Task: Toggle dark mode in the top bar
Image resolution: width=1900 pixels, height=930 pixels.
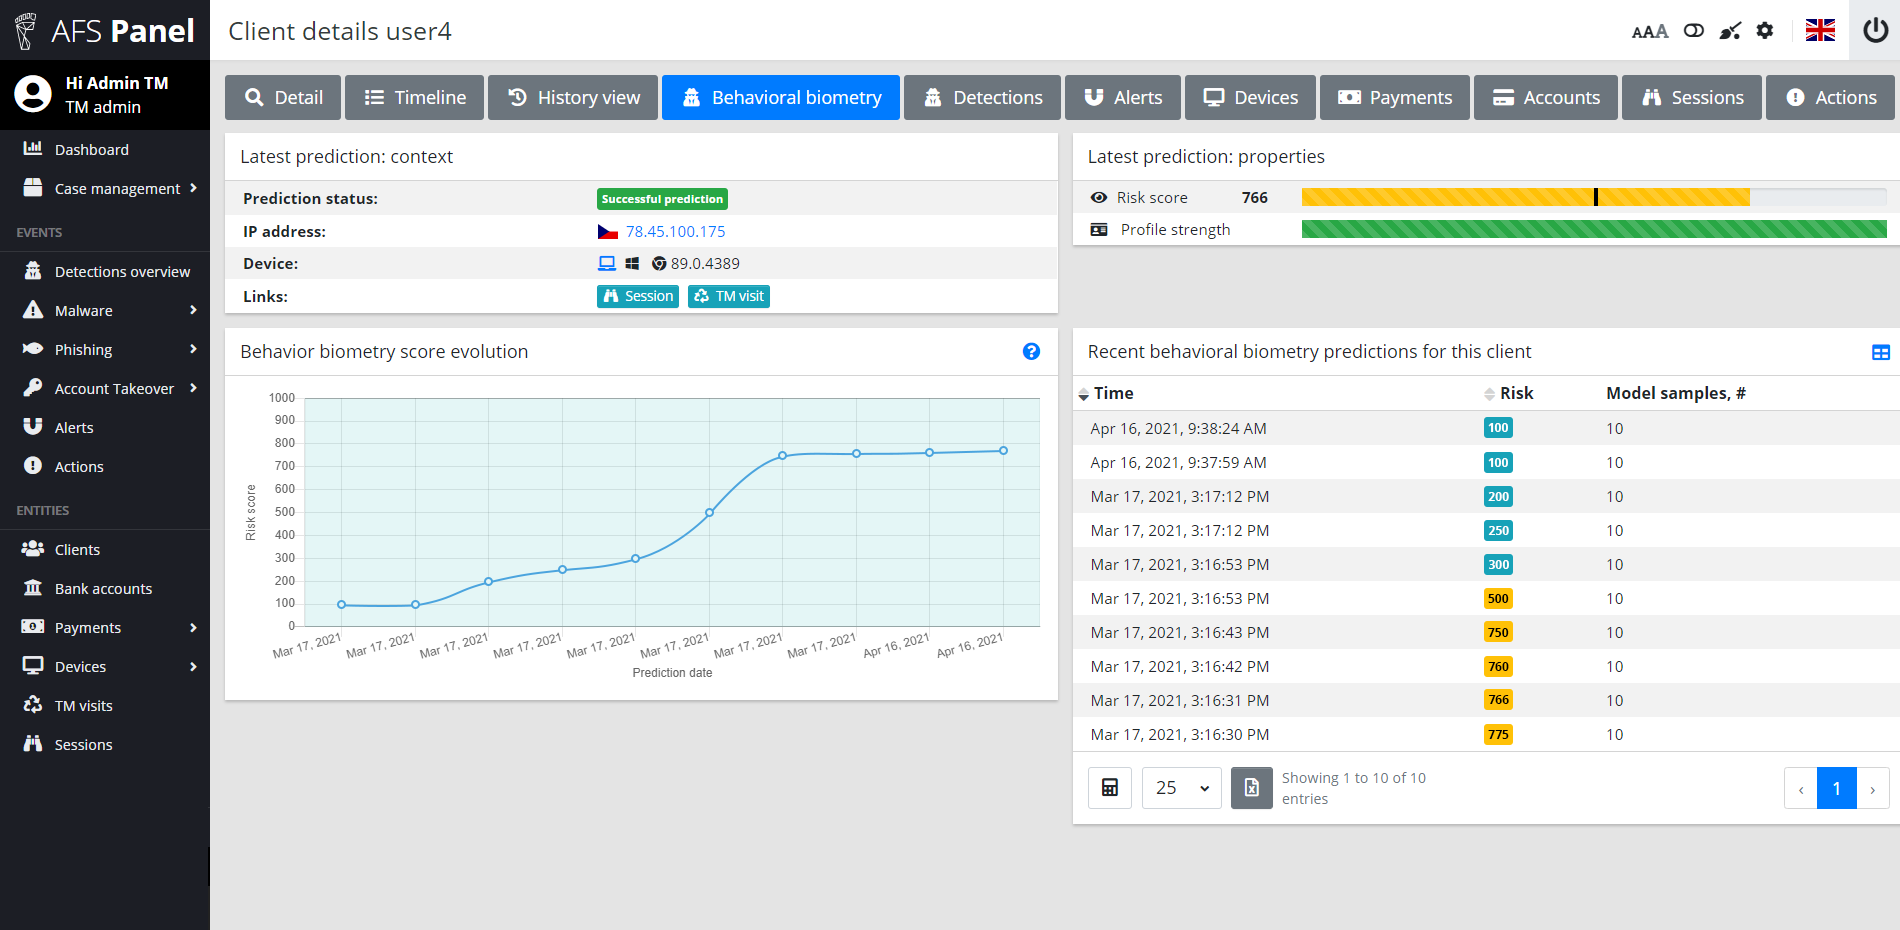Action: (1694, 30)
